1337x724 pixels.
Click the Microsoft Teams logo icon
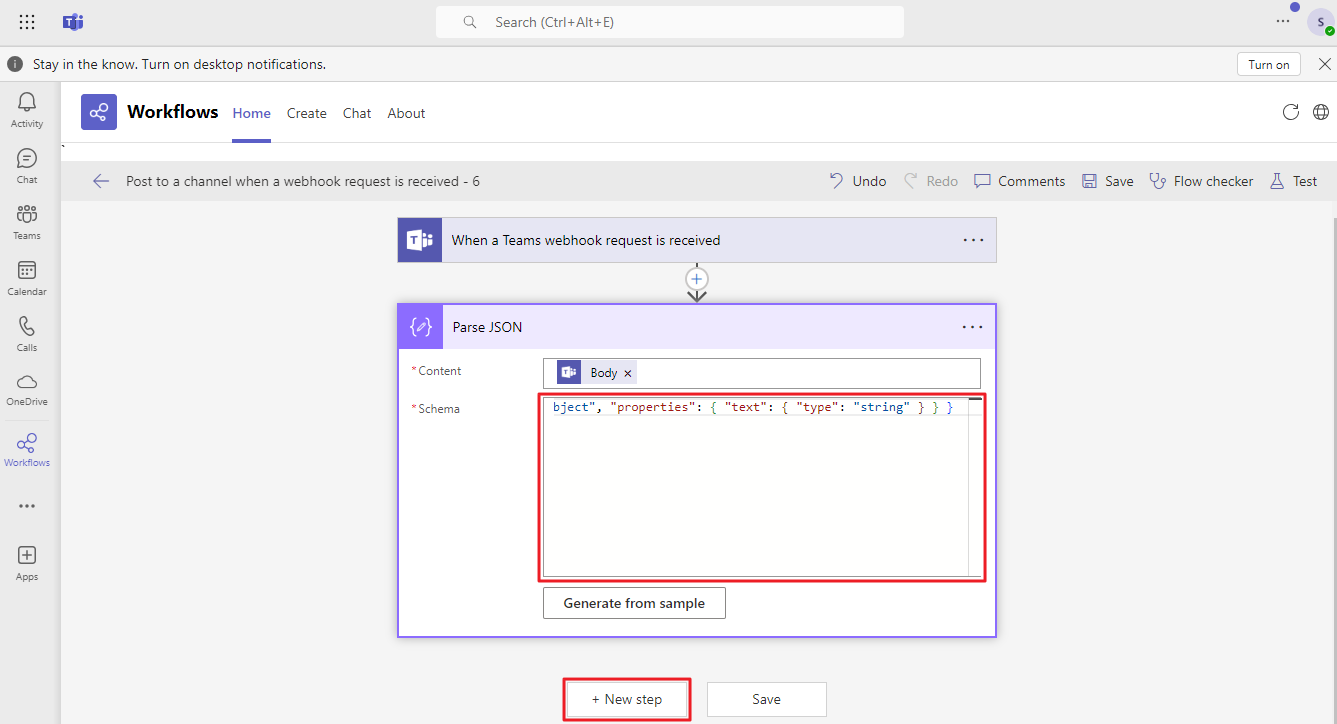click(73, 22)
